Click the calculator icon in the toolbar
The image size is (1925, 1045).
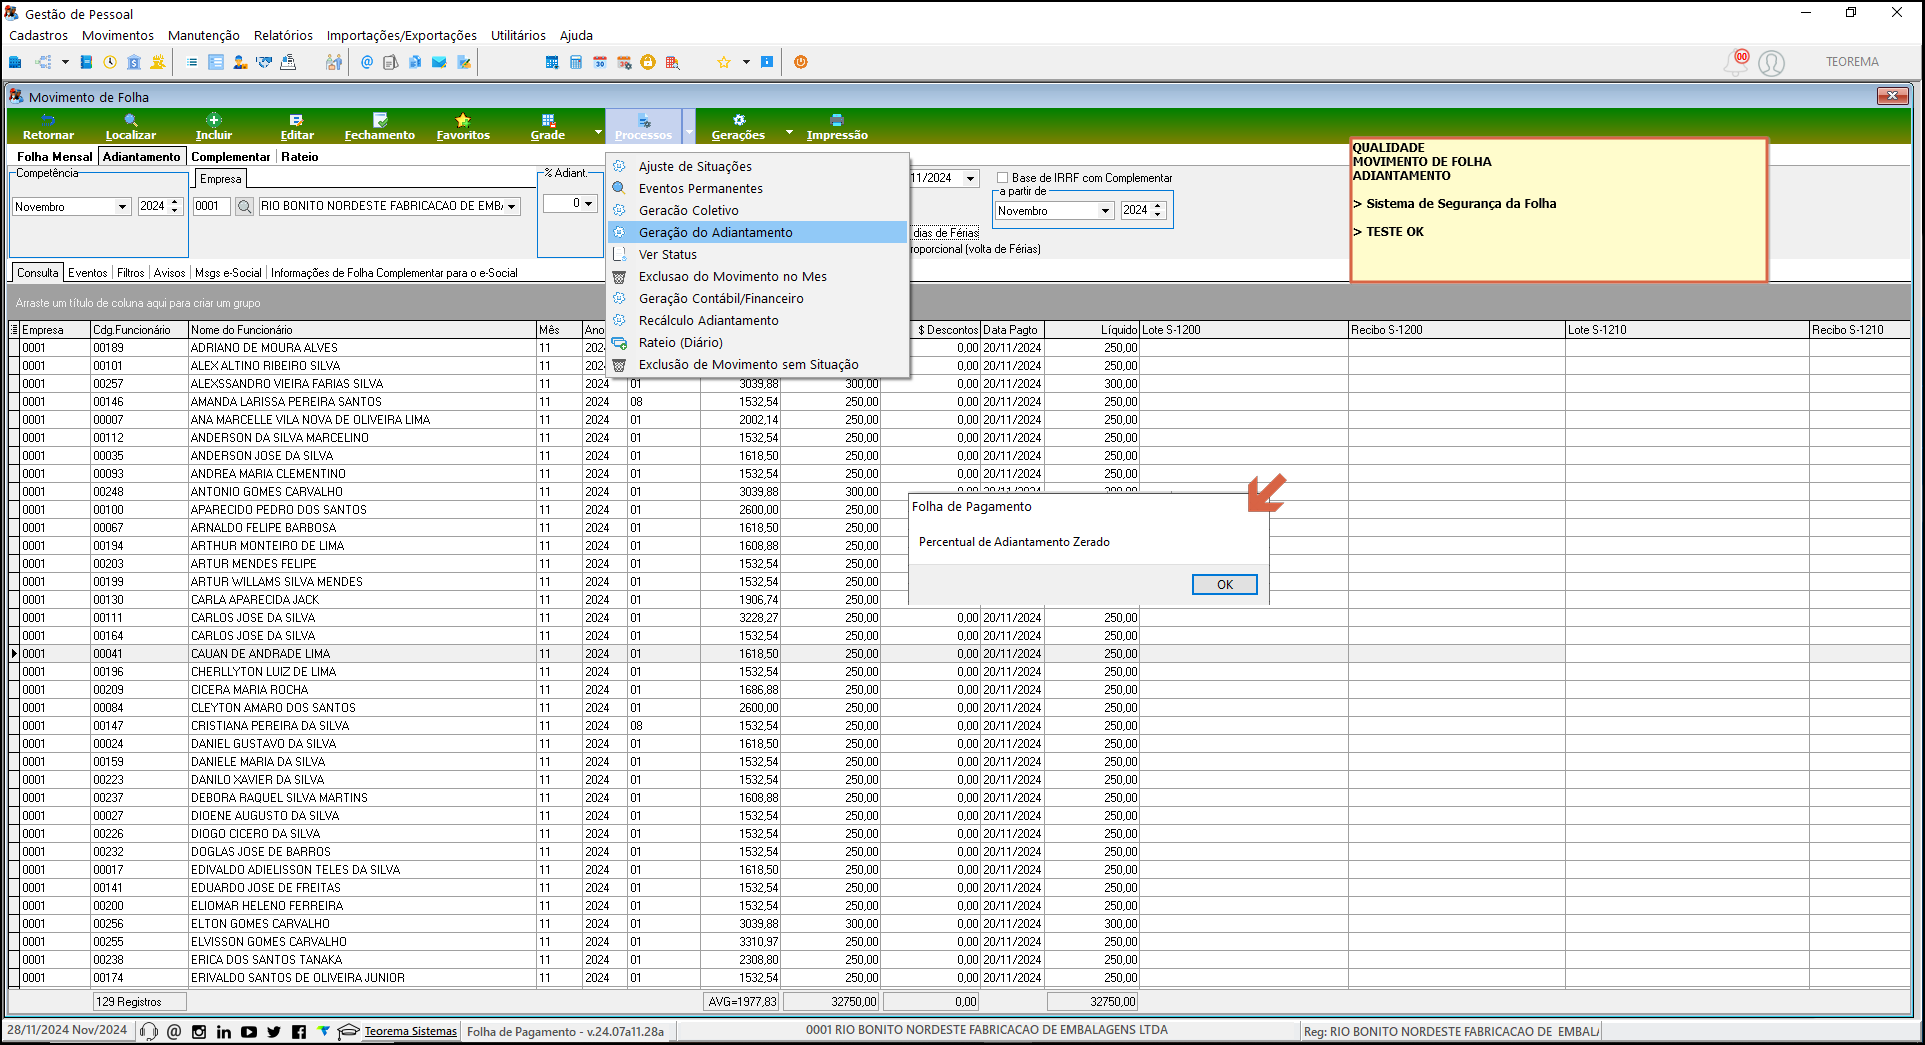[576, 62]
